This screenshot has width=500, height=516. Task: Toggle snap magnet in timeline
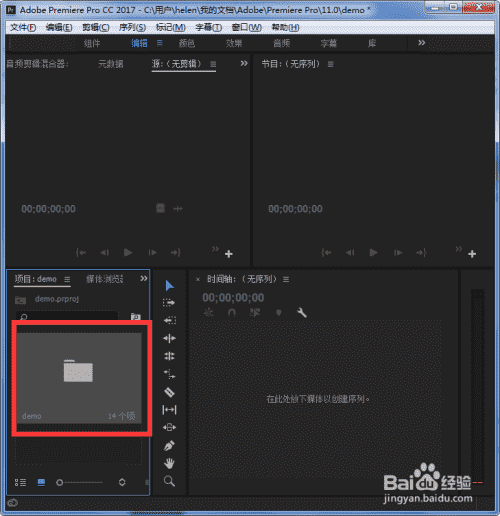click(x=232, y=312)
